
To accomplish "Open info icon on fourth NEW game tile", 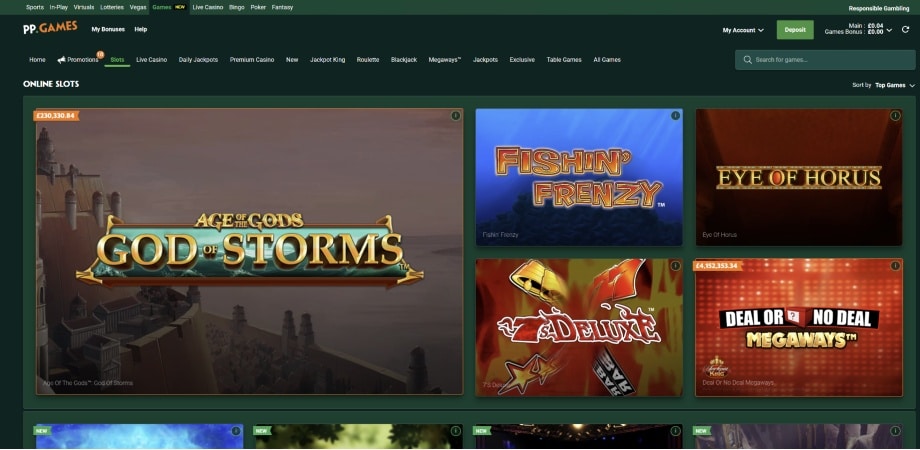I will point(895,431).
